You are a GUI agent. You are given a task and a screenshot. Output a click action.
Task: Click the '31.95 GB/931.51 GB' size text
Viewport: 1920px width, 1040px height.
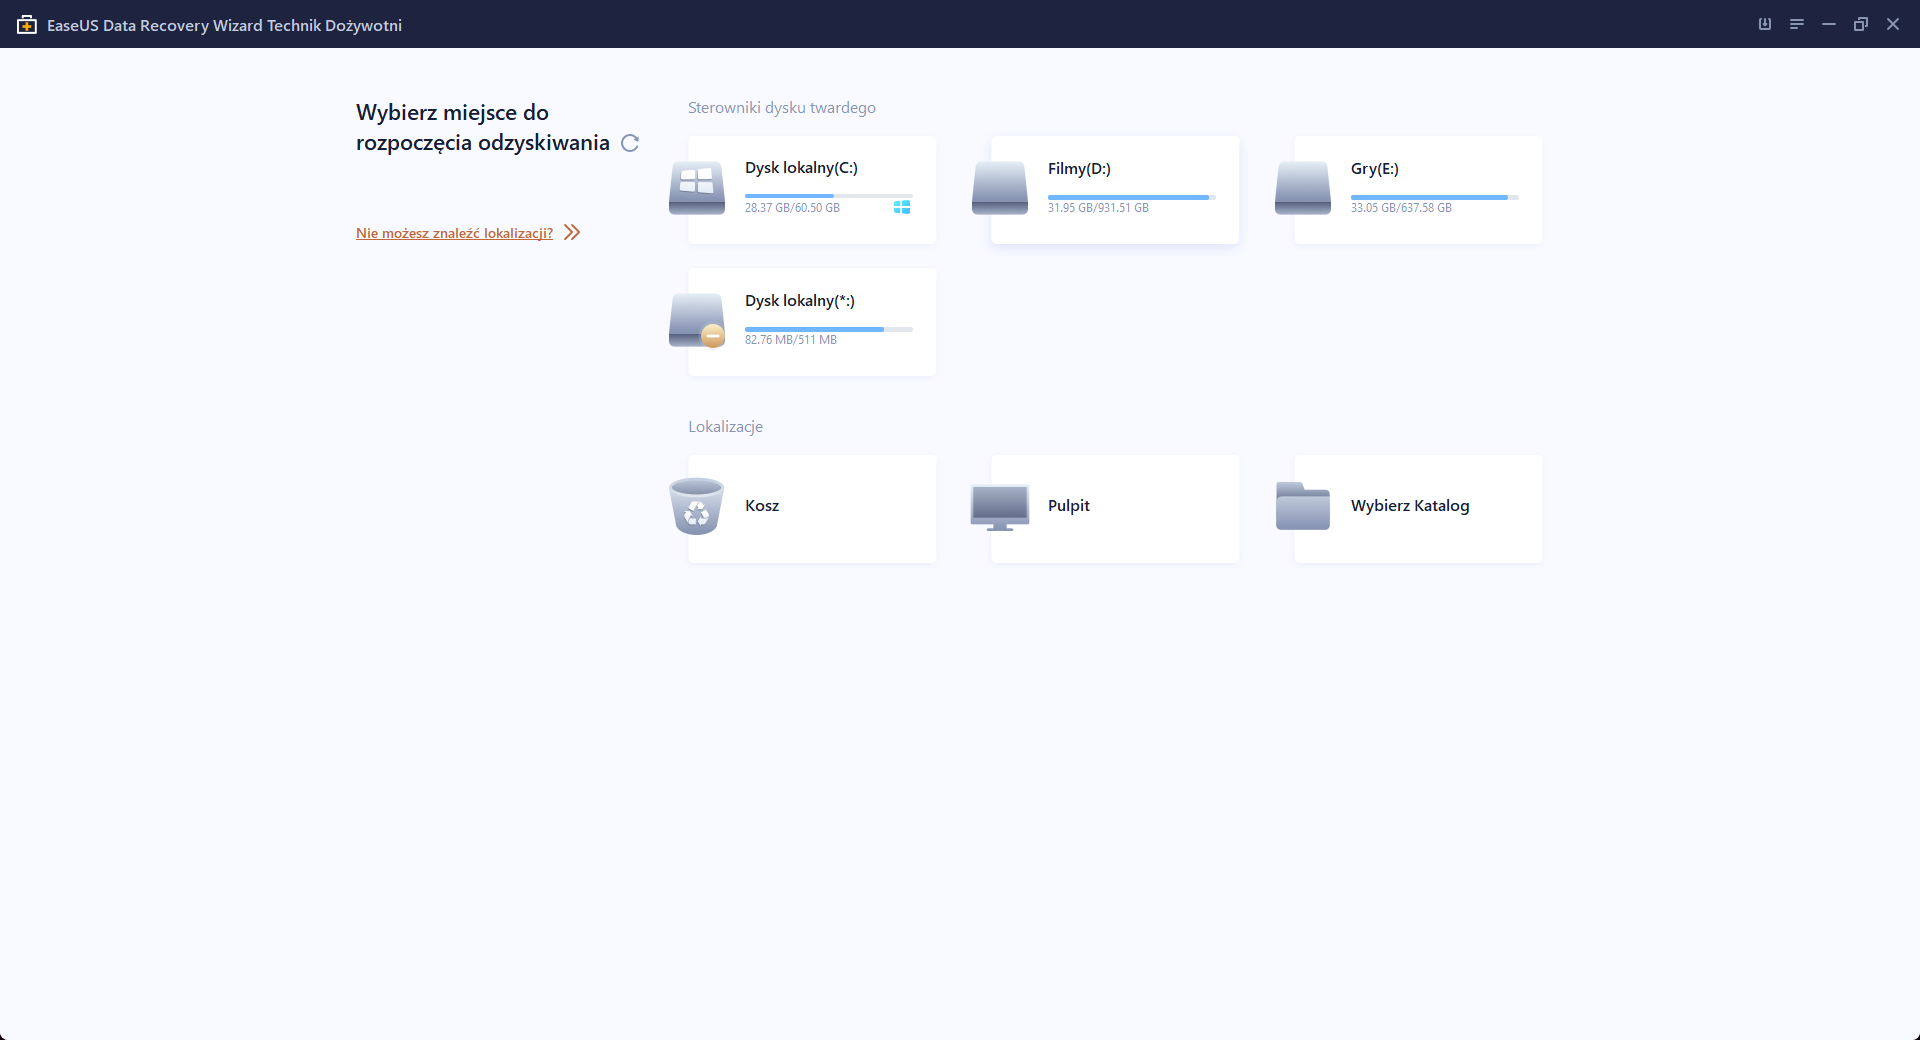click(x=1098, y=208)
